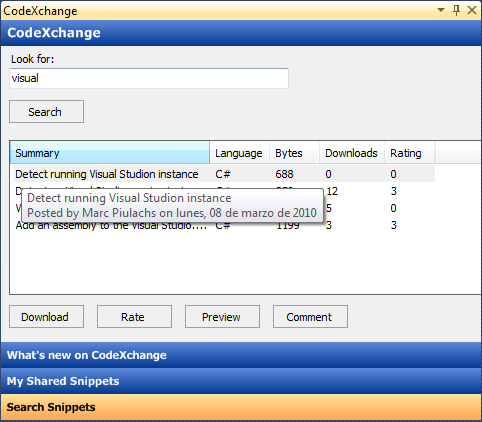Viewport: 482px width, 422px height.
Task: Click the Rate button
Action: [x=134, y=317]
